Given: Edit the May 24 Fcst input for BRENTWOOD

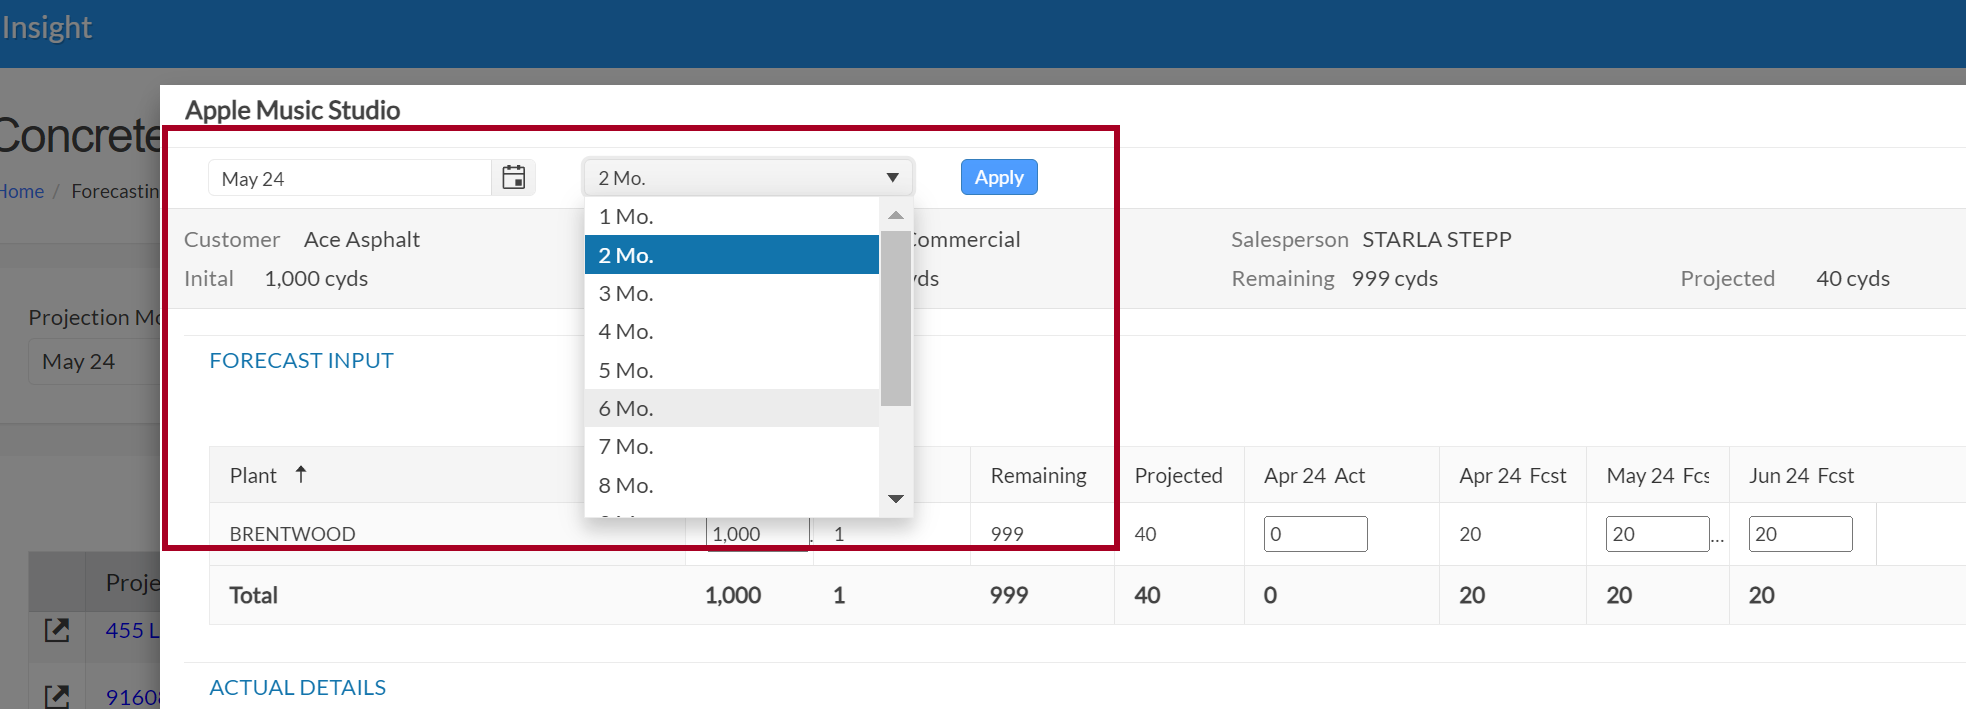Looking at the screenshot, I should pos(1657,534).
